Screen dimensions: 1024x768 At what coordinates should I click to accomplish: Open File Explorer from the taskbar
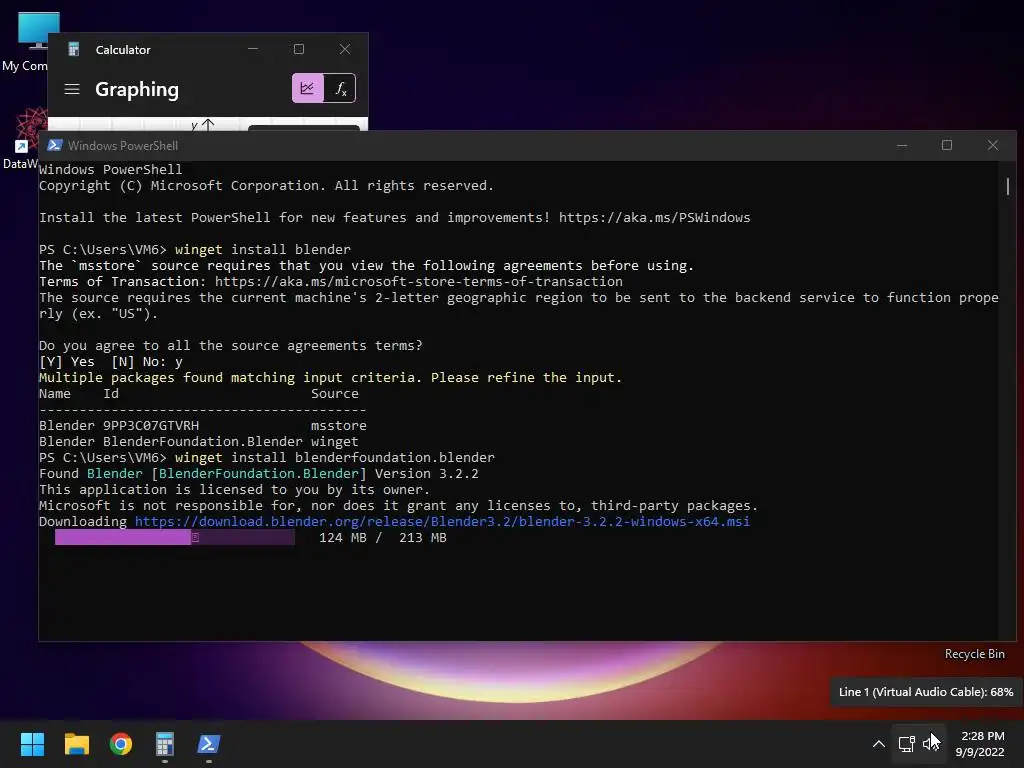point(76,744)
